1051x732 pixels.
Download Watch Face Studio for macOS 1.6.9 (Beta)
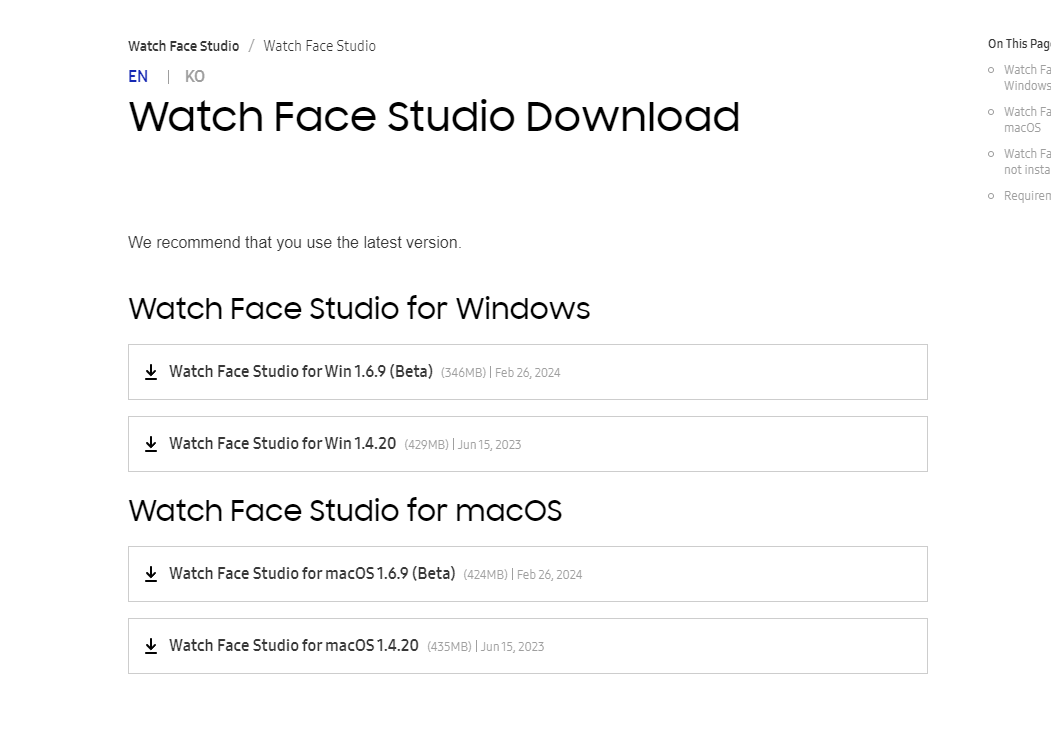528,574
